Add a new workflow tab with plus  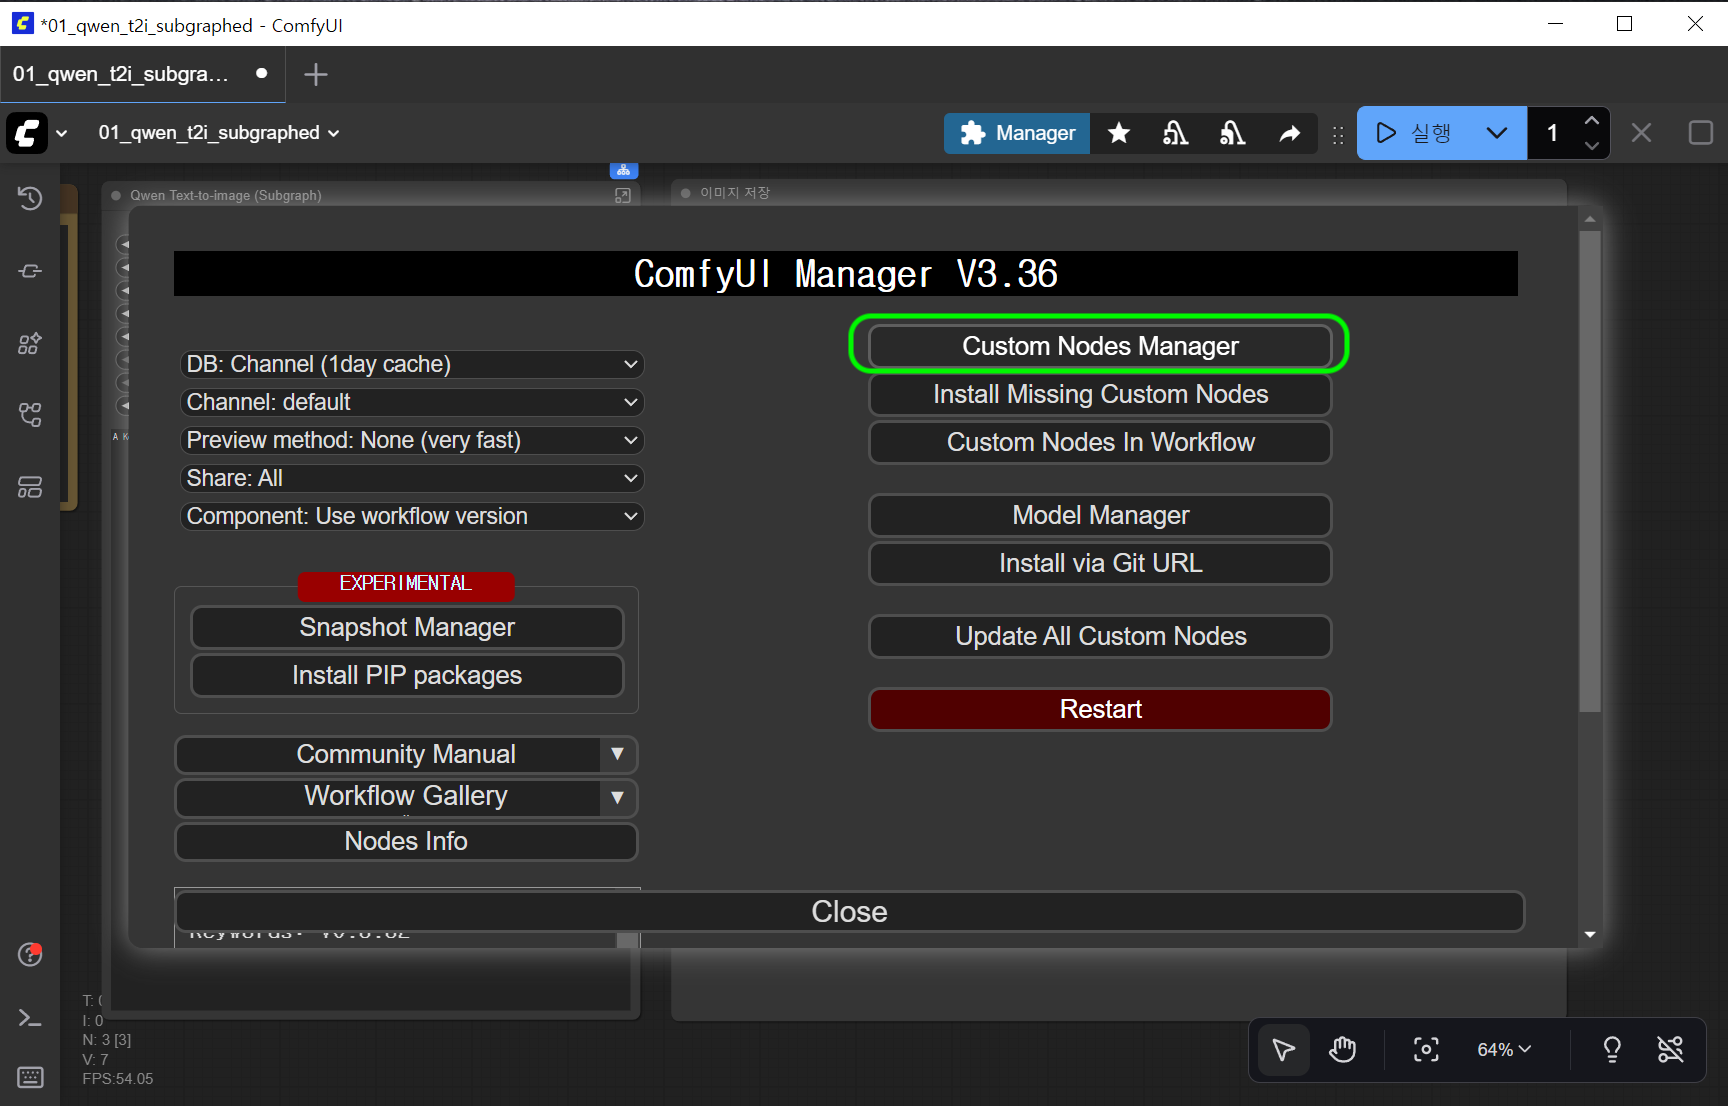tap(315, 74)
